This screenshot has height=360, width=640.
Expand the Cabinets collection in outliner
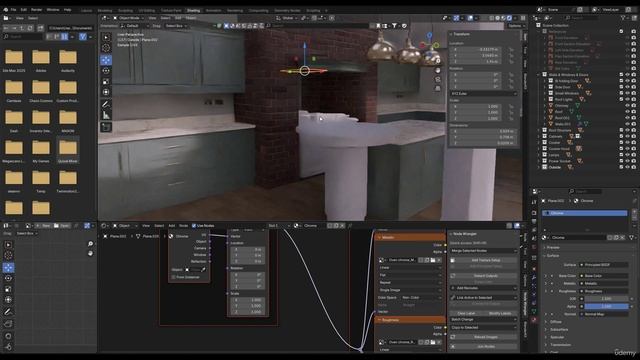(539, 136)
